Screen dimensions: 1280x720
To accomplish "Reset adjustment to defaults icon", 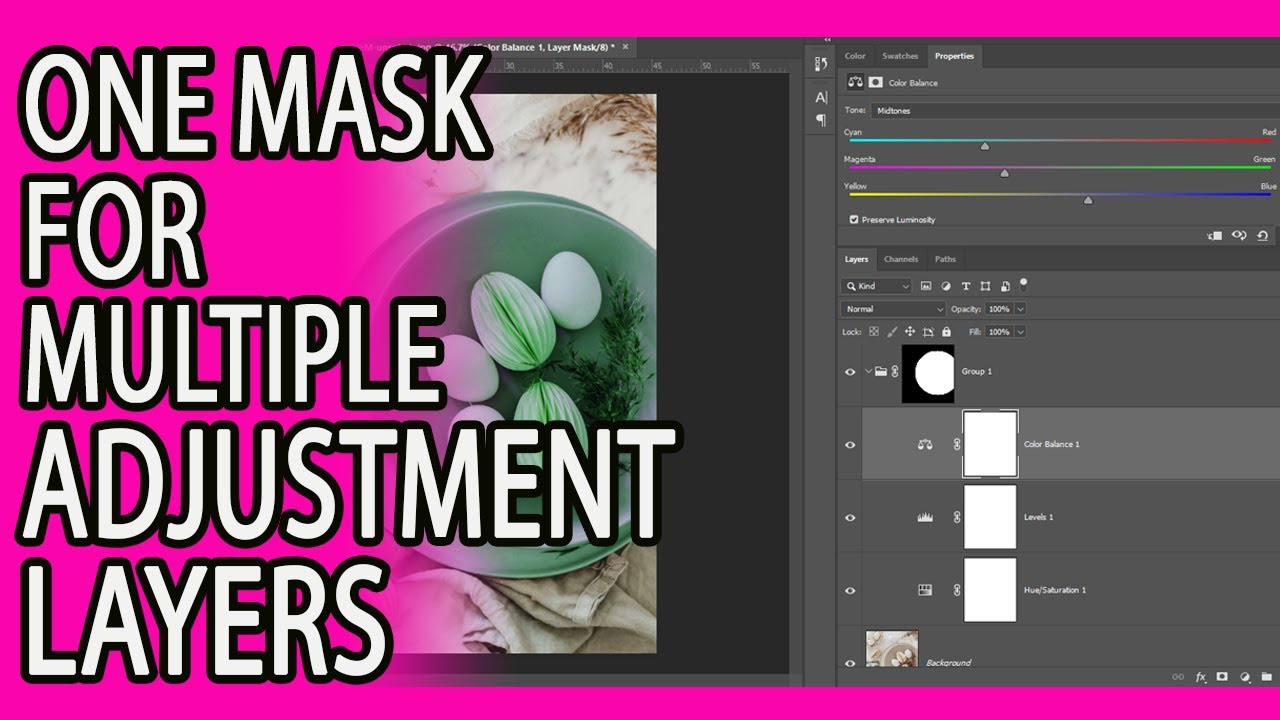I will (1263, 236).
